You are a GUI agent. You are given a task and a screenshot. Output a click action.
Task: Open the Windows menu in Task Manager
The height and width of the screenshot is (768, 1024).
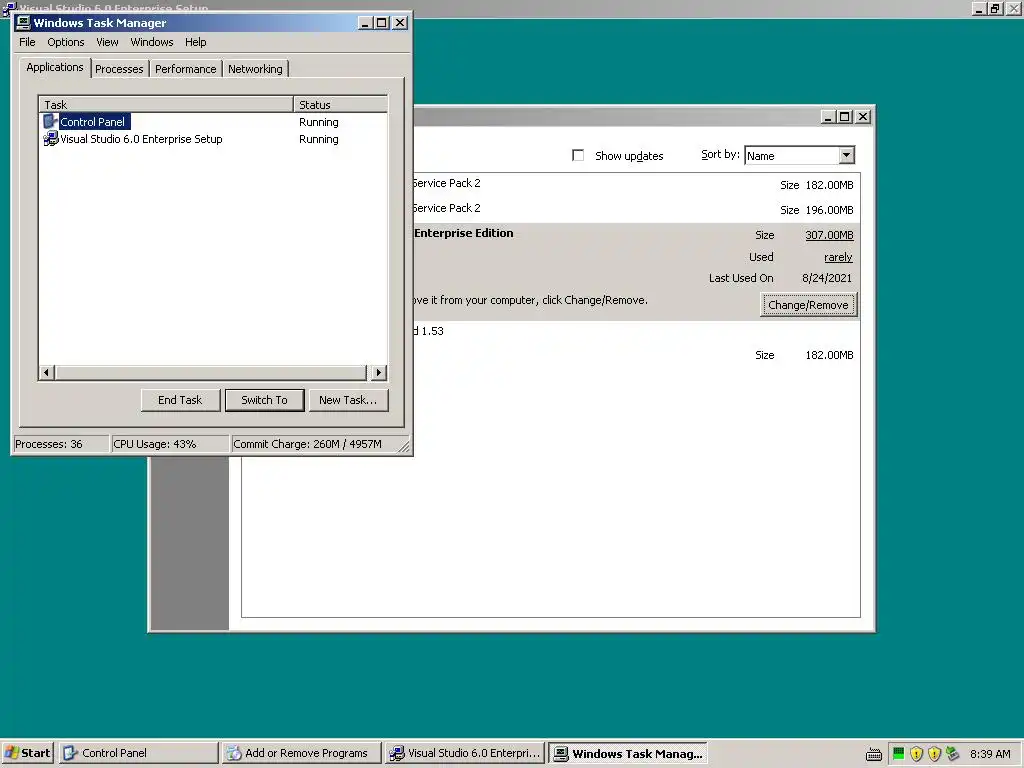[x=152, y=42]
